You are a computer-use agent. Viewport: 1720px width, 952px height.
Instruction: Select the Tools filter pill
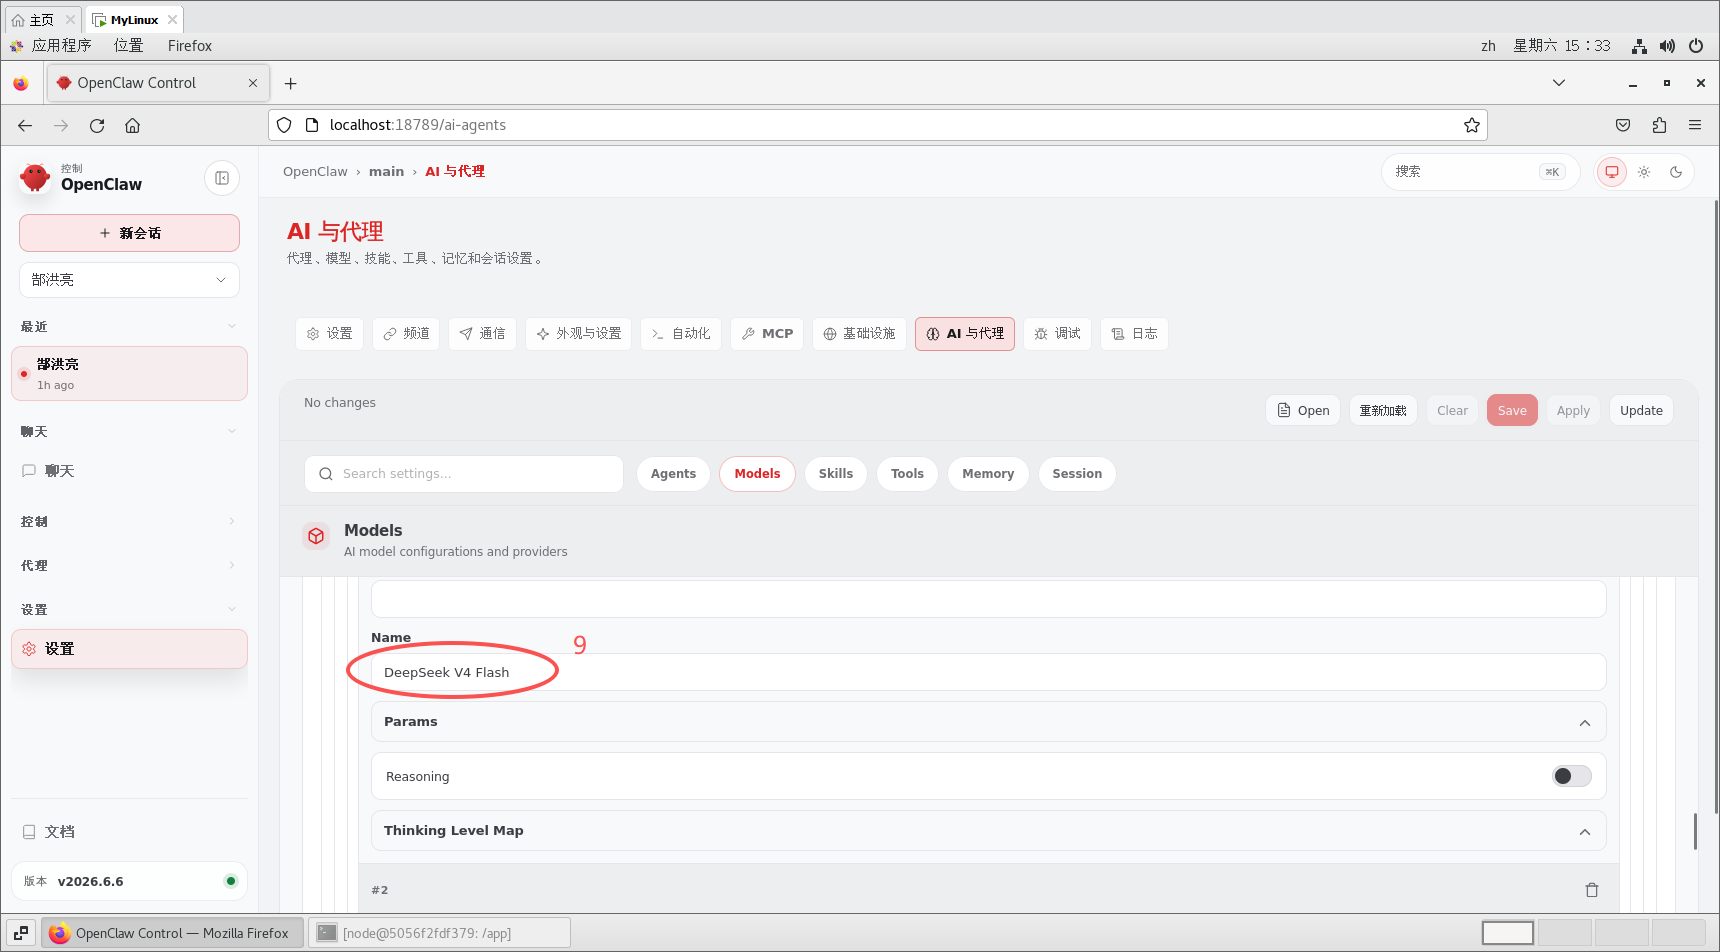point(907,474)
